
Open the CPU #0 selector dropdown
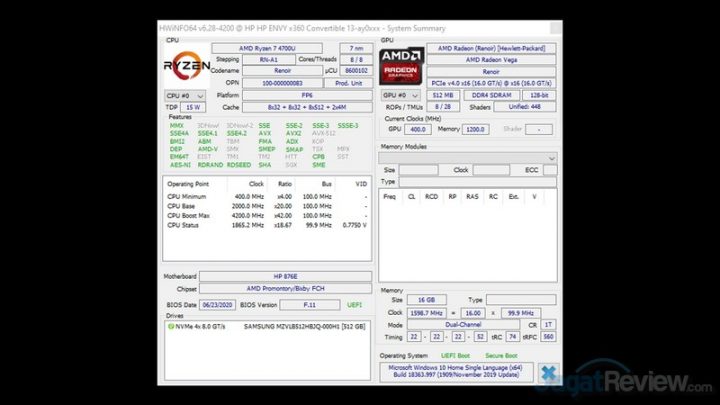pos(185,96)
